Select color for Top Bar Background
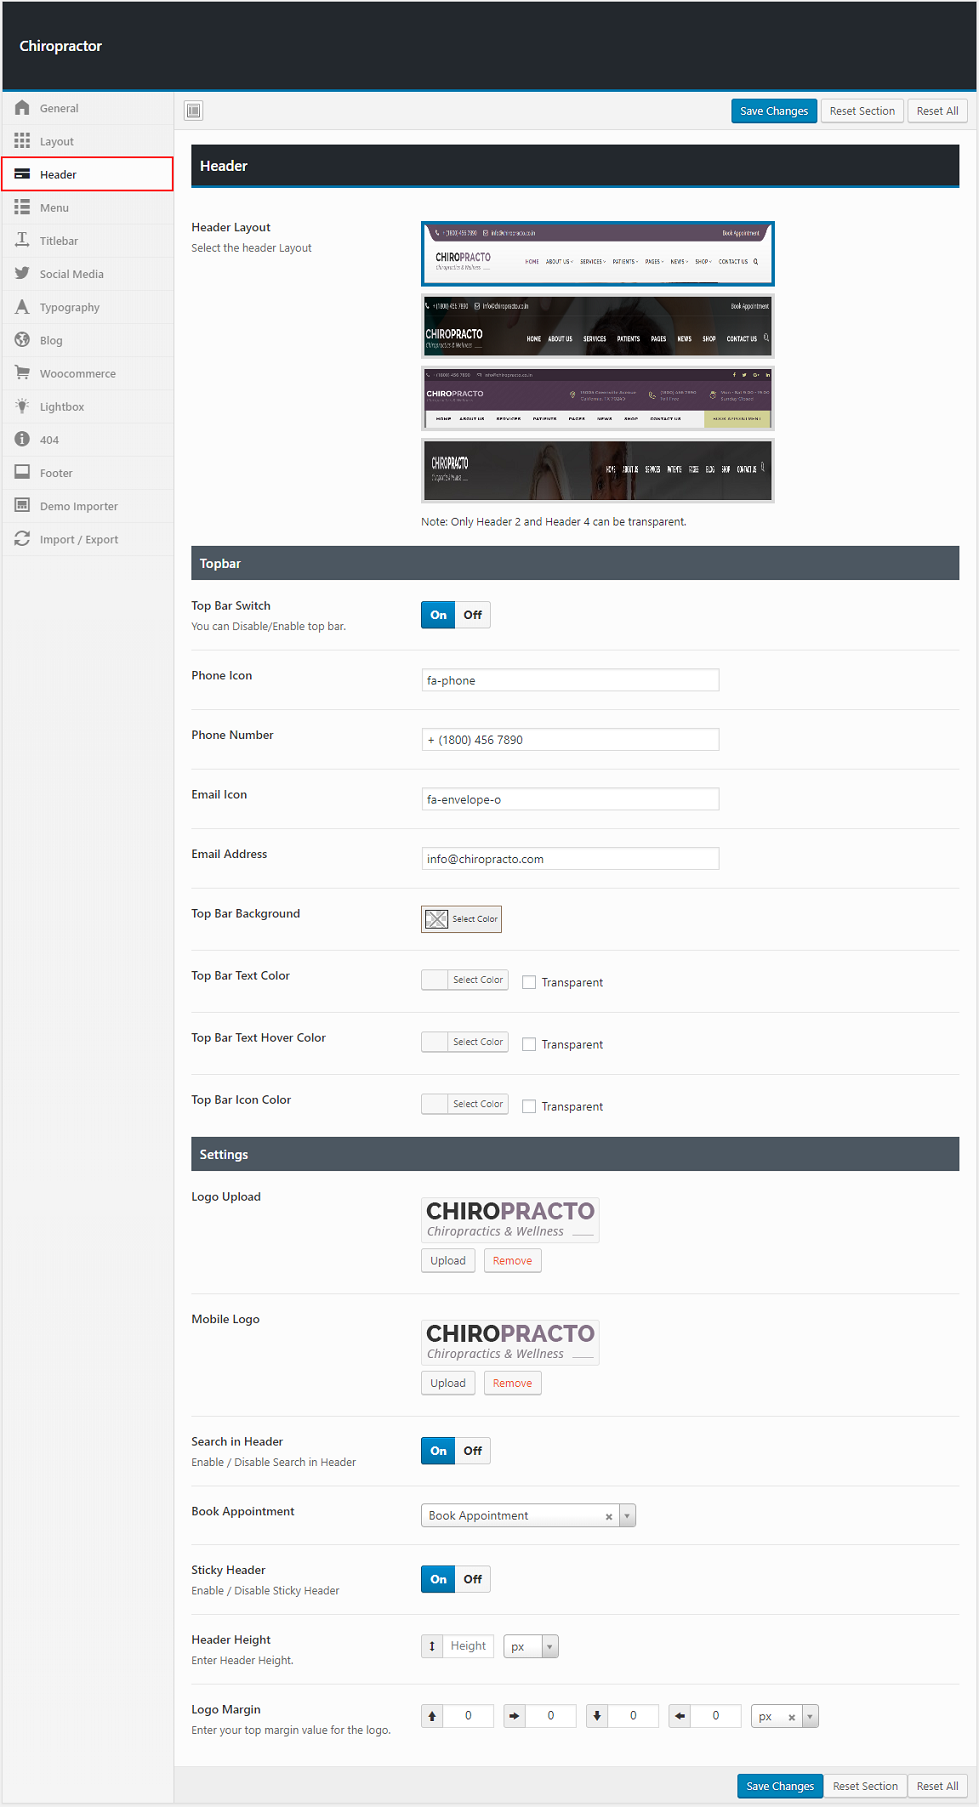This screenshot has width=979, height=1807. point(461,919)
